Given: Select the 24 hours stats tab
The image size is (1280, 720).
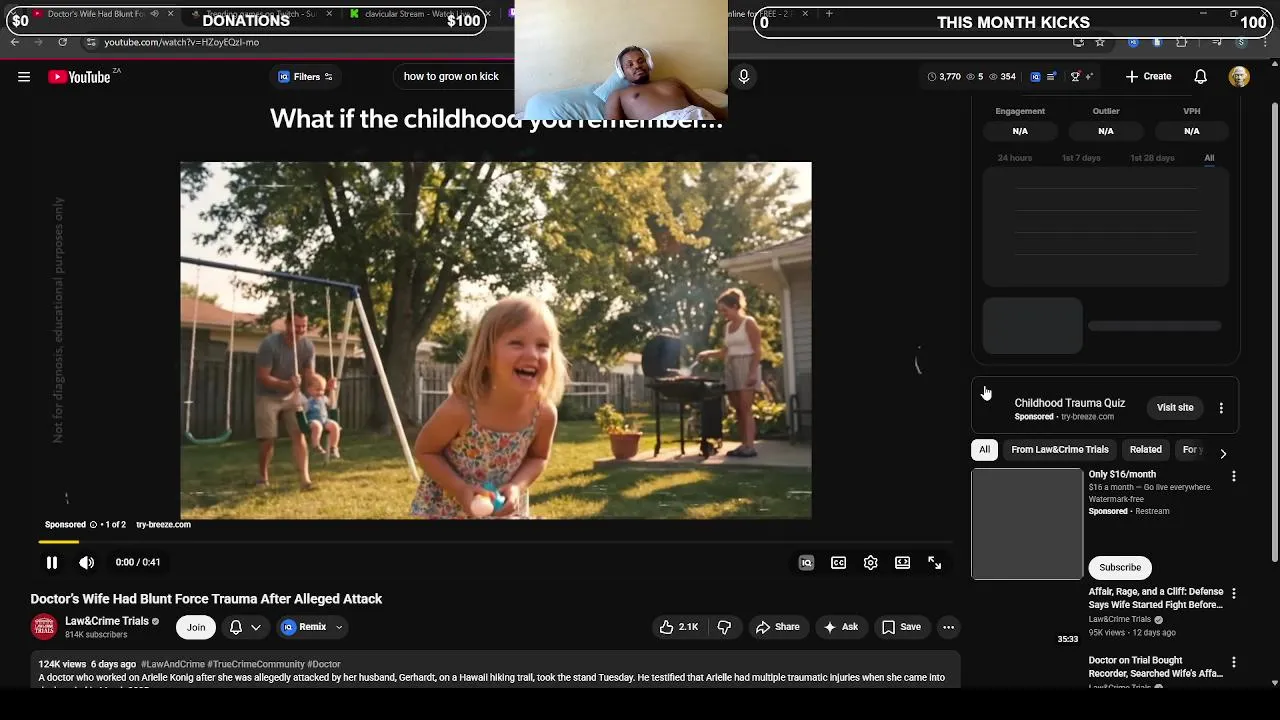Looking at the screenshot, I should click(1015, 158).
